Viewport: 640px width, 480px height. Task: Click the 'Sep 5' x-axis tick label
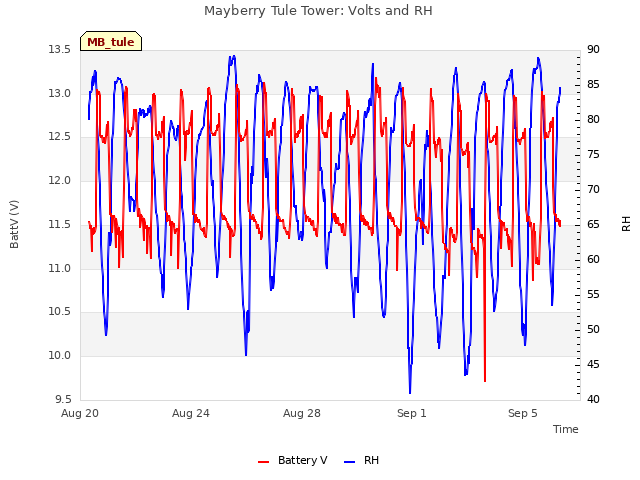pos(522,413)
